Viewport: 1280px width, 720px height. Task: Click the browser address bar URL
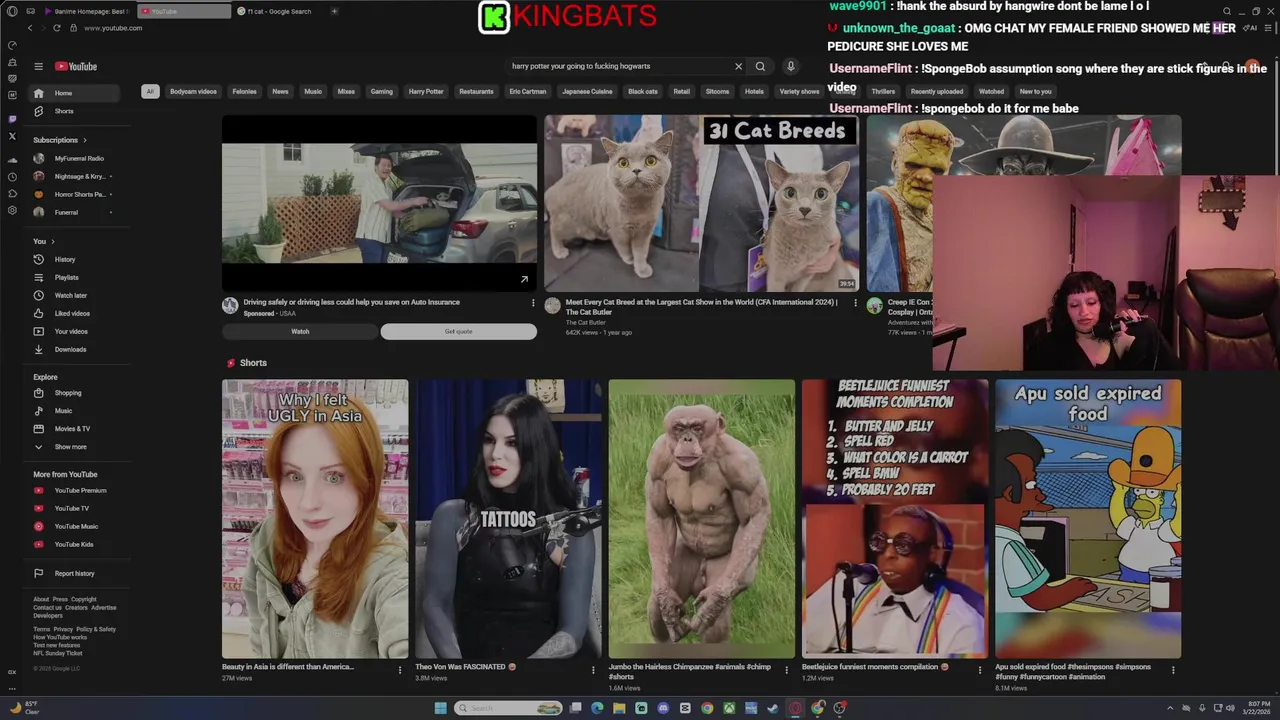(x=113, y=28)
